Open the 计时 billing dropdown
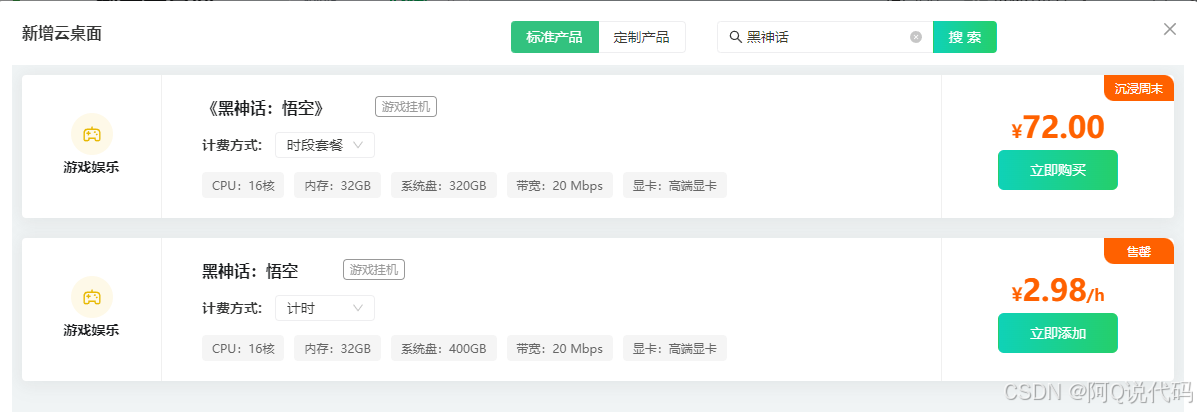Viewport: 1197px width, 412px height. [x=324, y=307]
